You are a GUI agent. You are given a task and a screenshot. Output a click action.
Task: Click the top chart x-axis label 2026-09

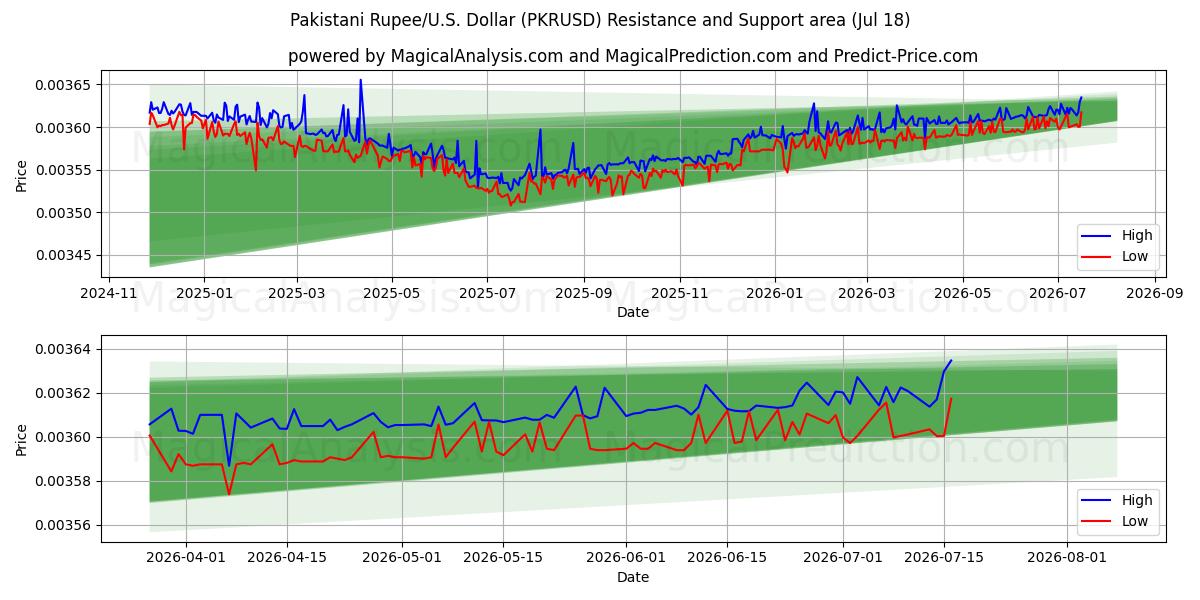pyautogui.click(x=1155, y=293)
